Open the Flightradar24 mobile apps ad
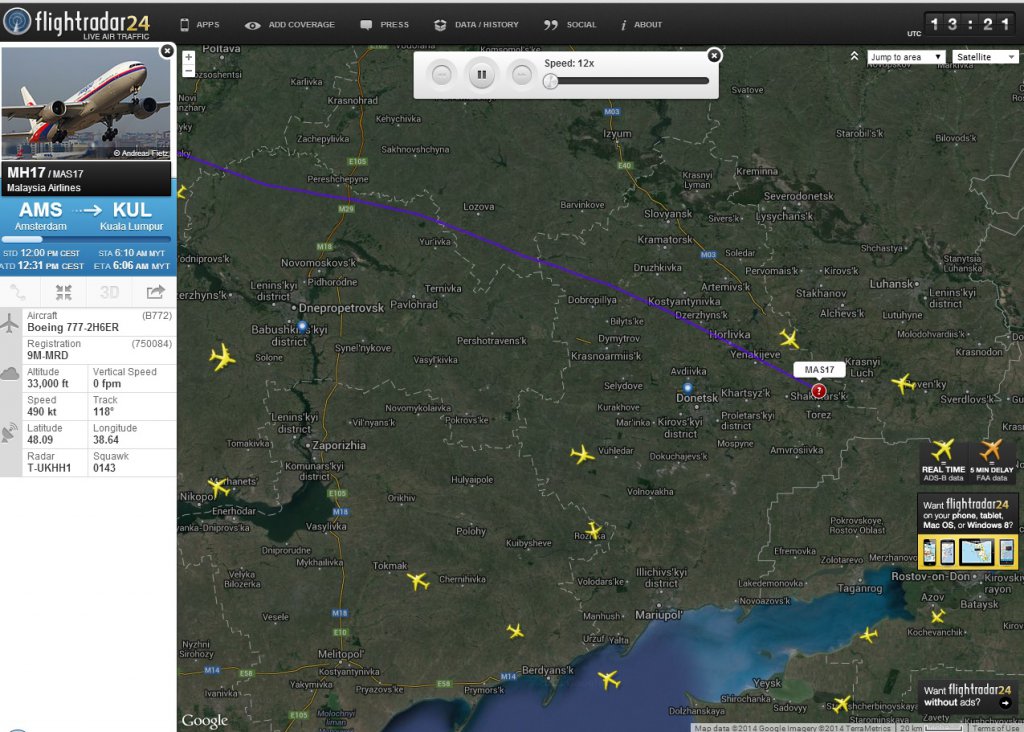The width and height of the screenshot is (1024, 732). click(967, 532)
